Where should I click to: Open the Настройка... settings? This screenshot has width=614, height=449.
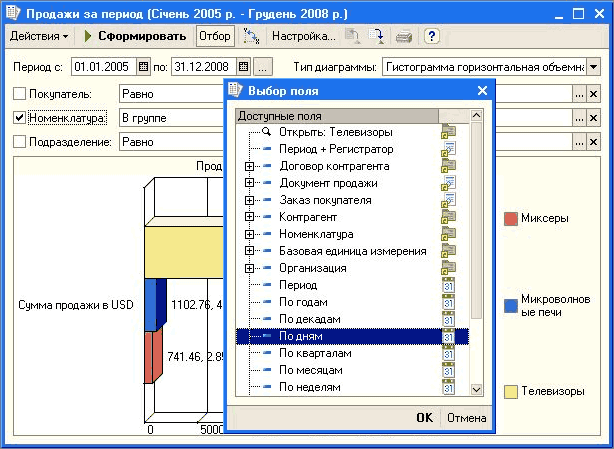coord(304,36)
